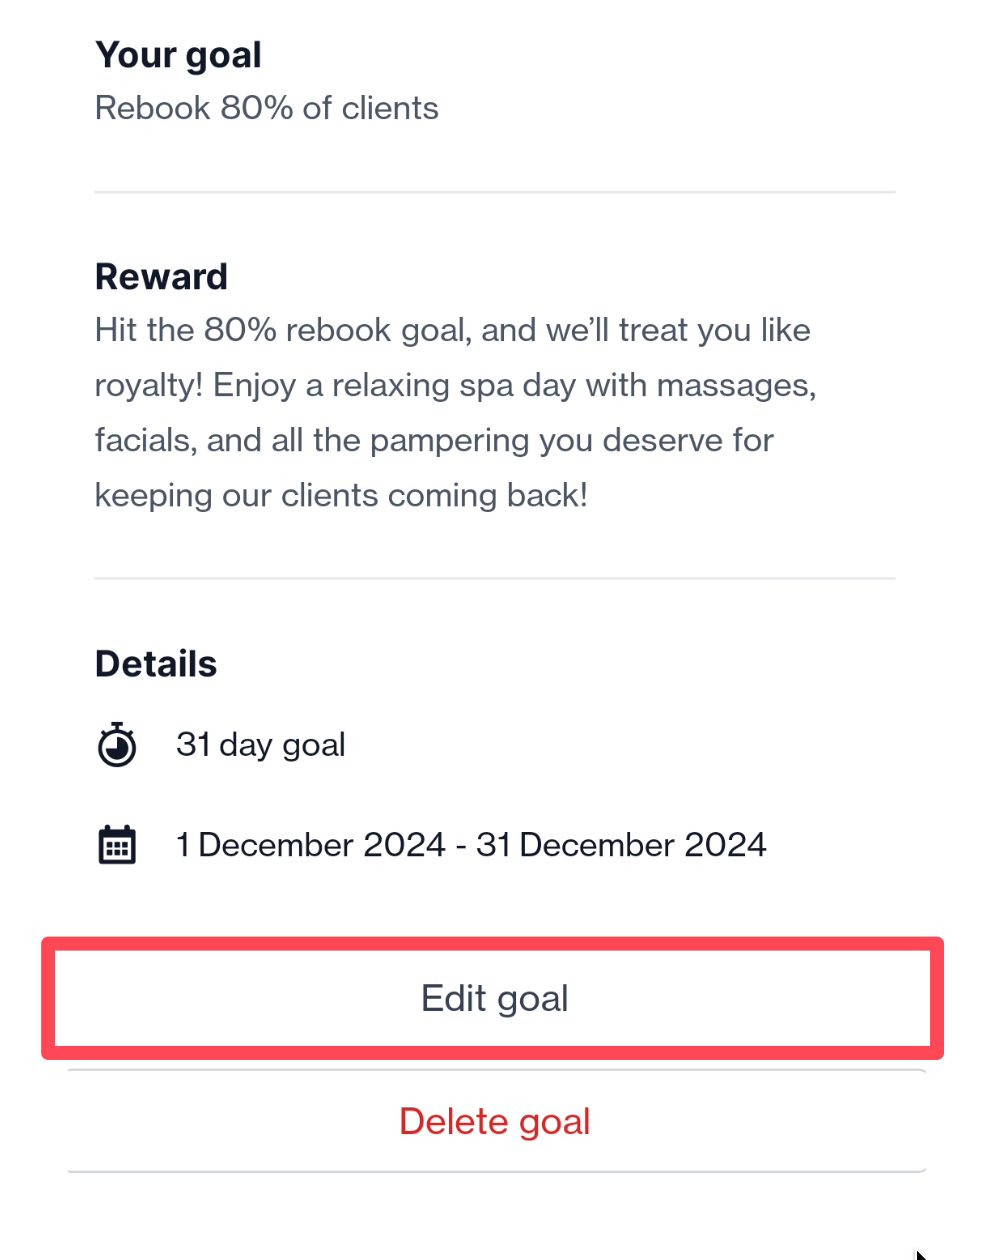Click the 1 December 2024 start date
986x1260 pixels.
[310, 845]
